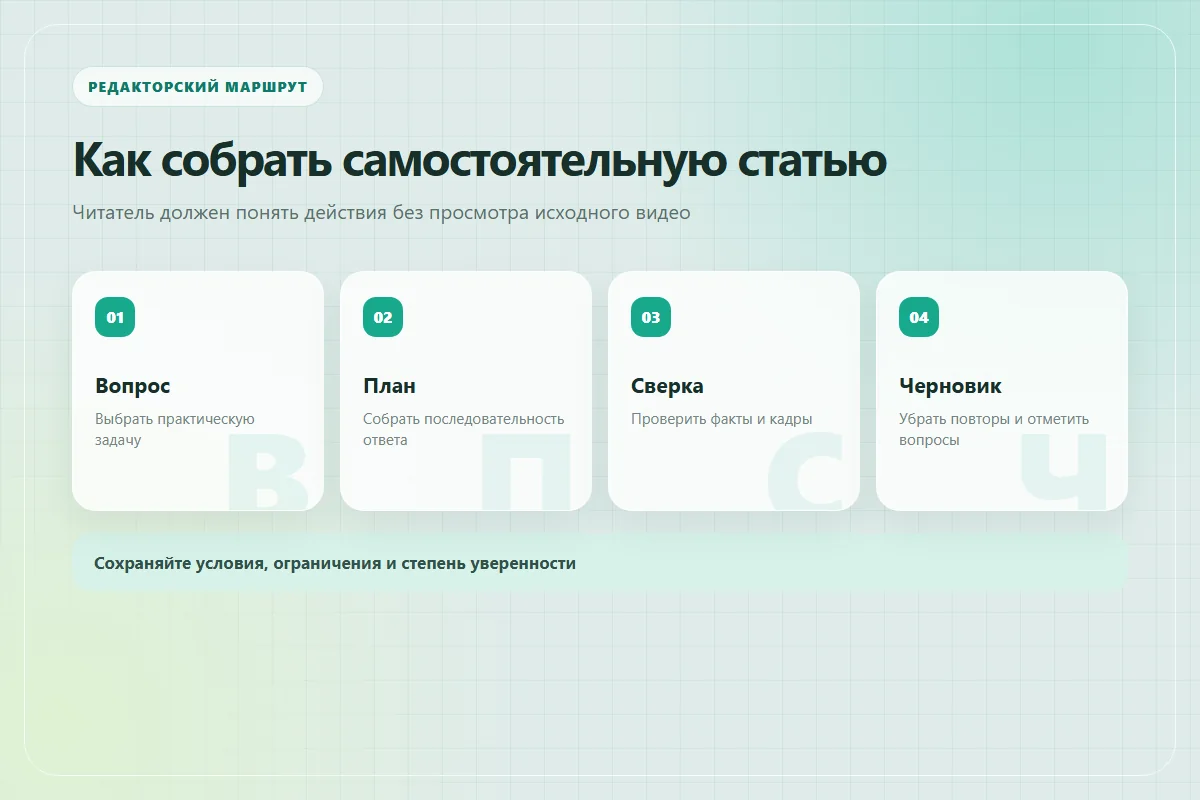Open the План card title
Viewport: 1200px width, 800px height.
coord(389,386)
